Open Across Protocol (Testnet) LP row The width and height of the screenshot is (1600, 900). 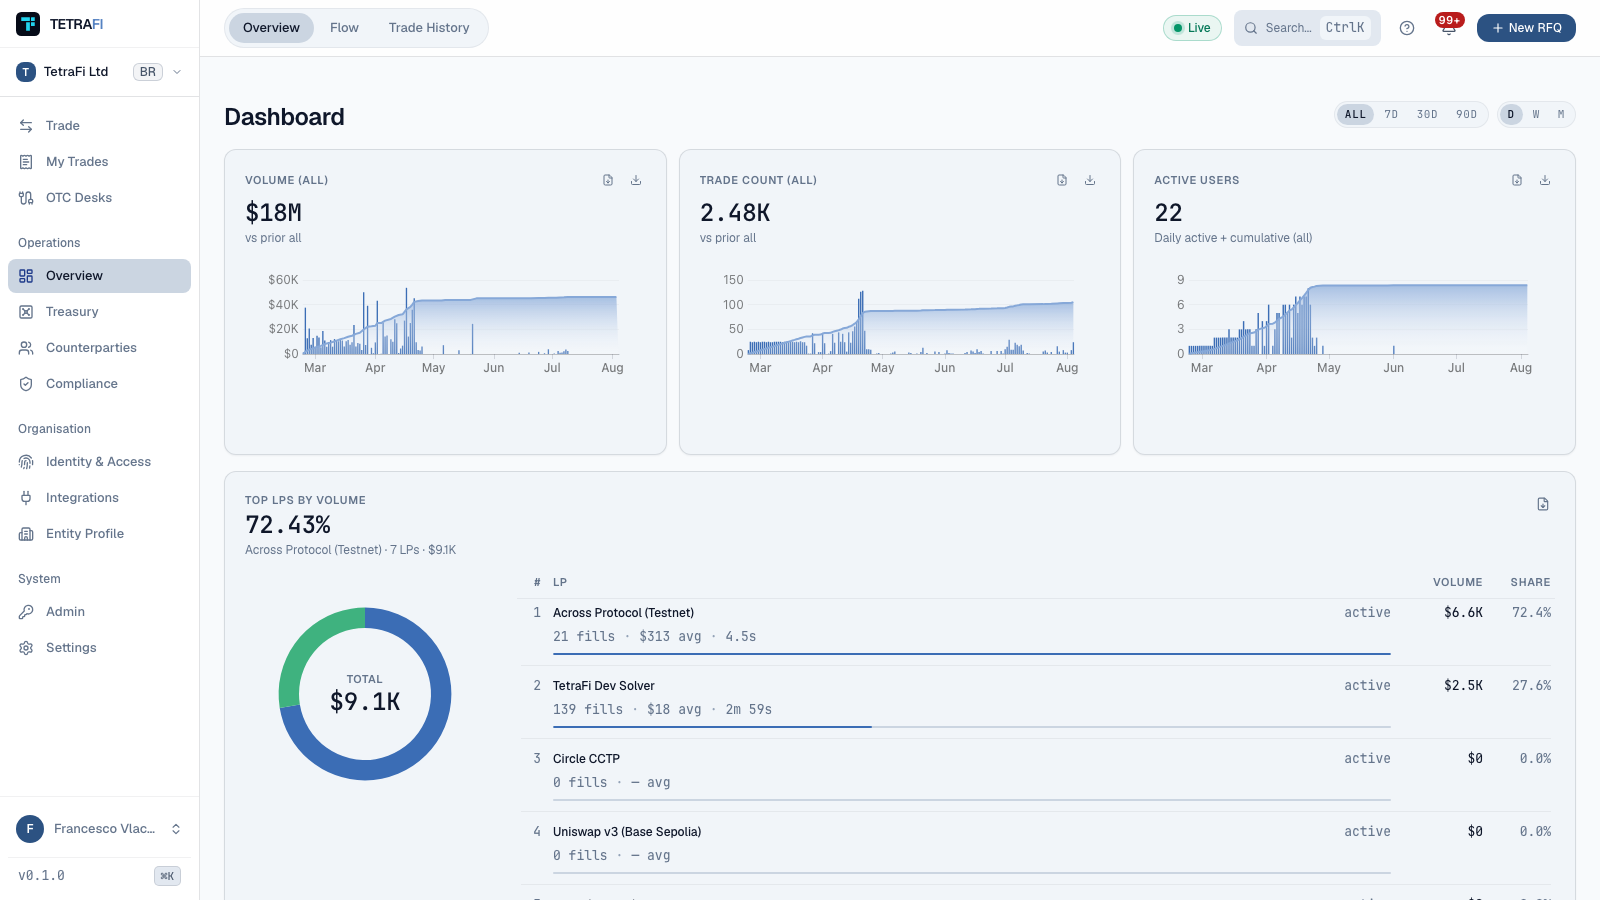[1035, 630]
